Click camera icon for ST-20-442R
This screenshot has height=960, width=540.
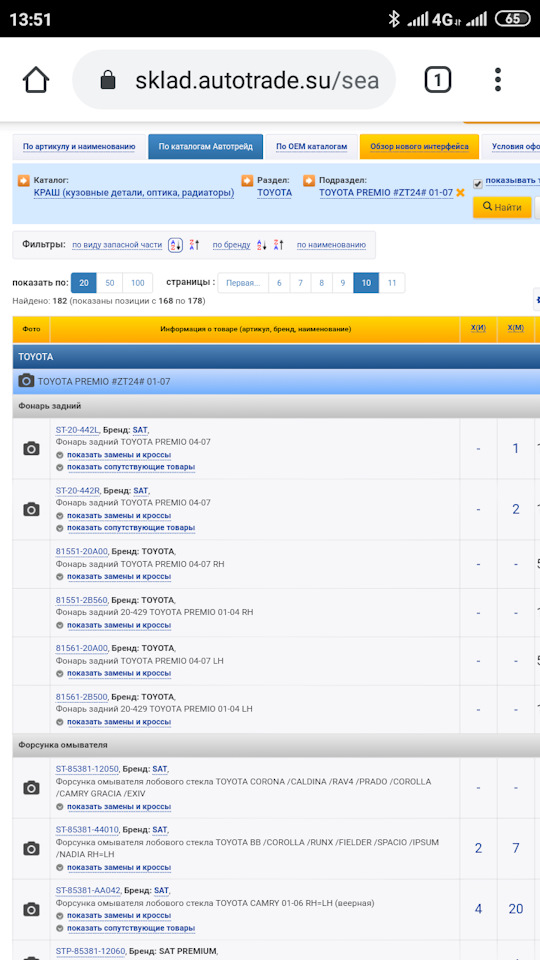click(31, 509)
